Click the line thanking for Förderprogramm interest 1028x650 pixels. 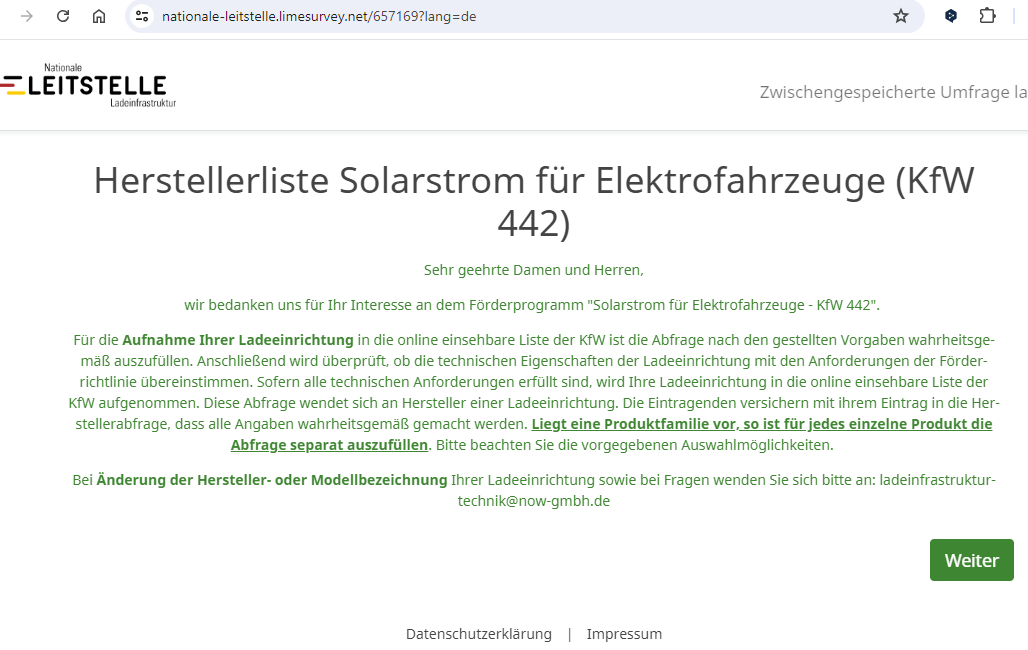532,305
